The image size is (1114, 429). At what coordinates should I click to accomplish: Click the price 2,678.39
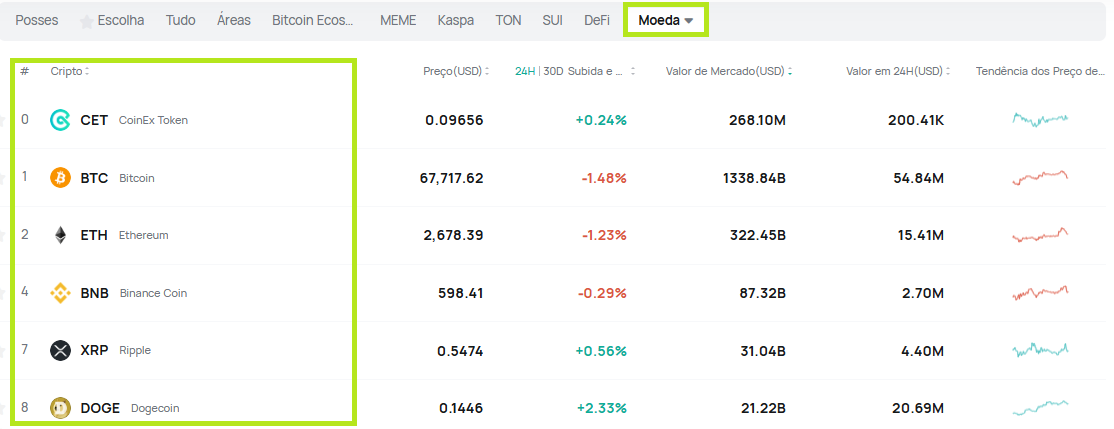pyautogui.click(x=453, y=235)
